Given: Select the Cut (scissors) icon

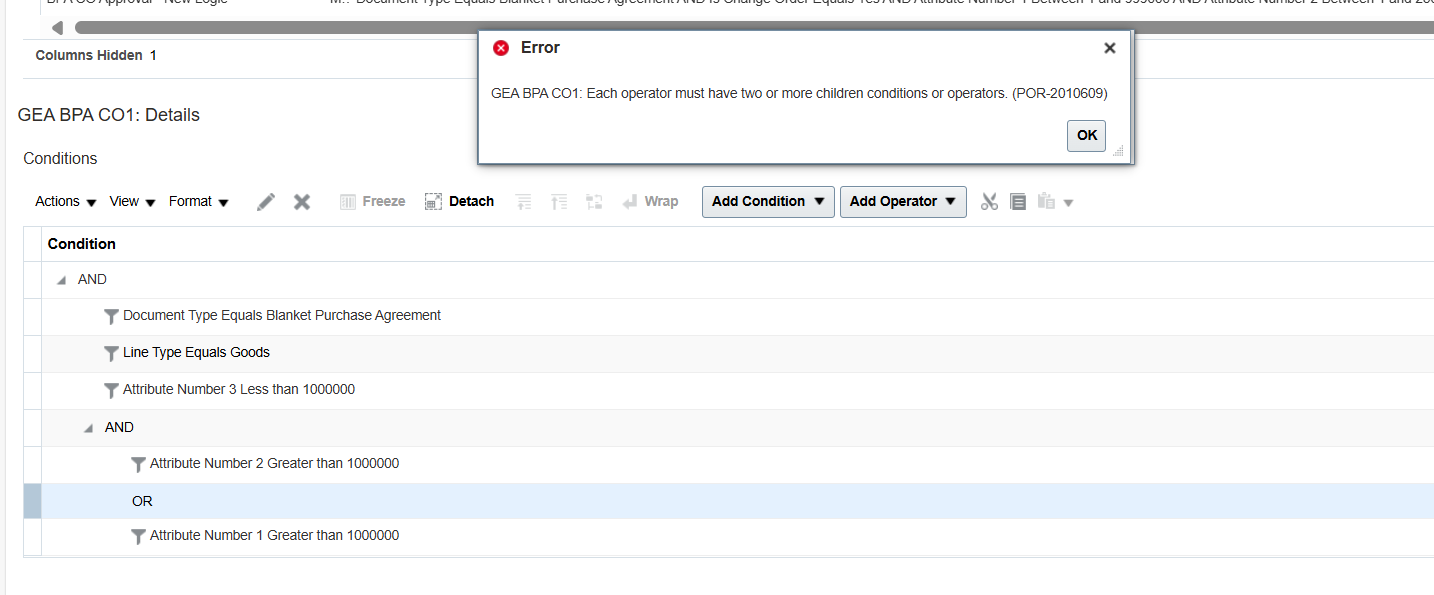Looking at the screenshot, I should (989, 201).
